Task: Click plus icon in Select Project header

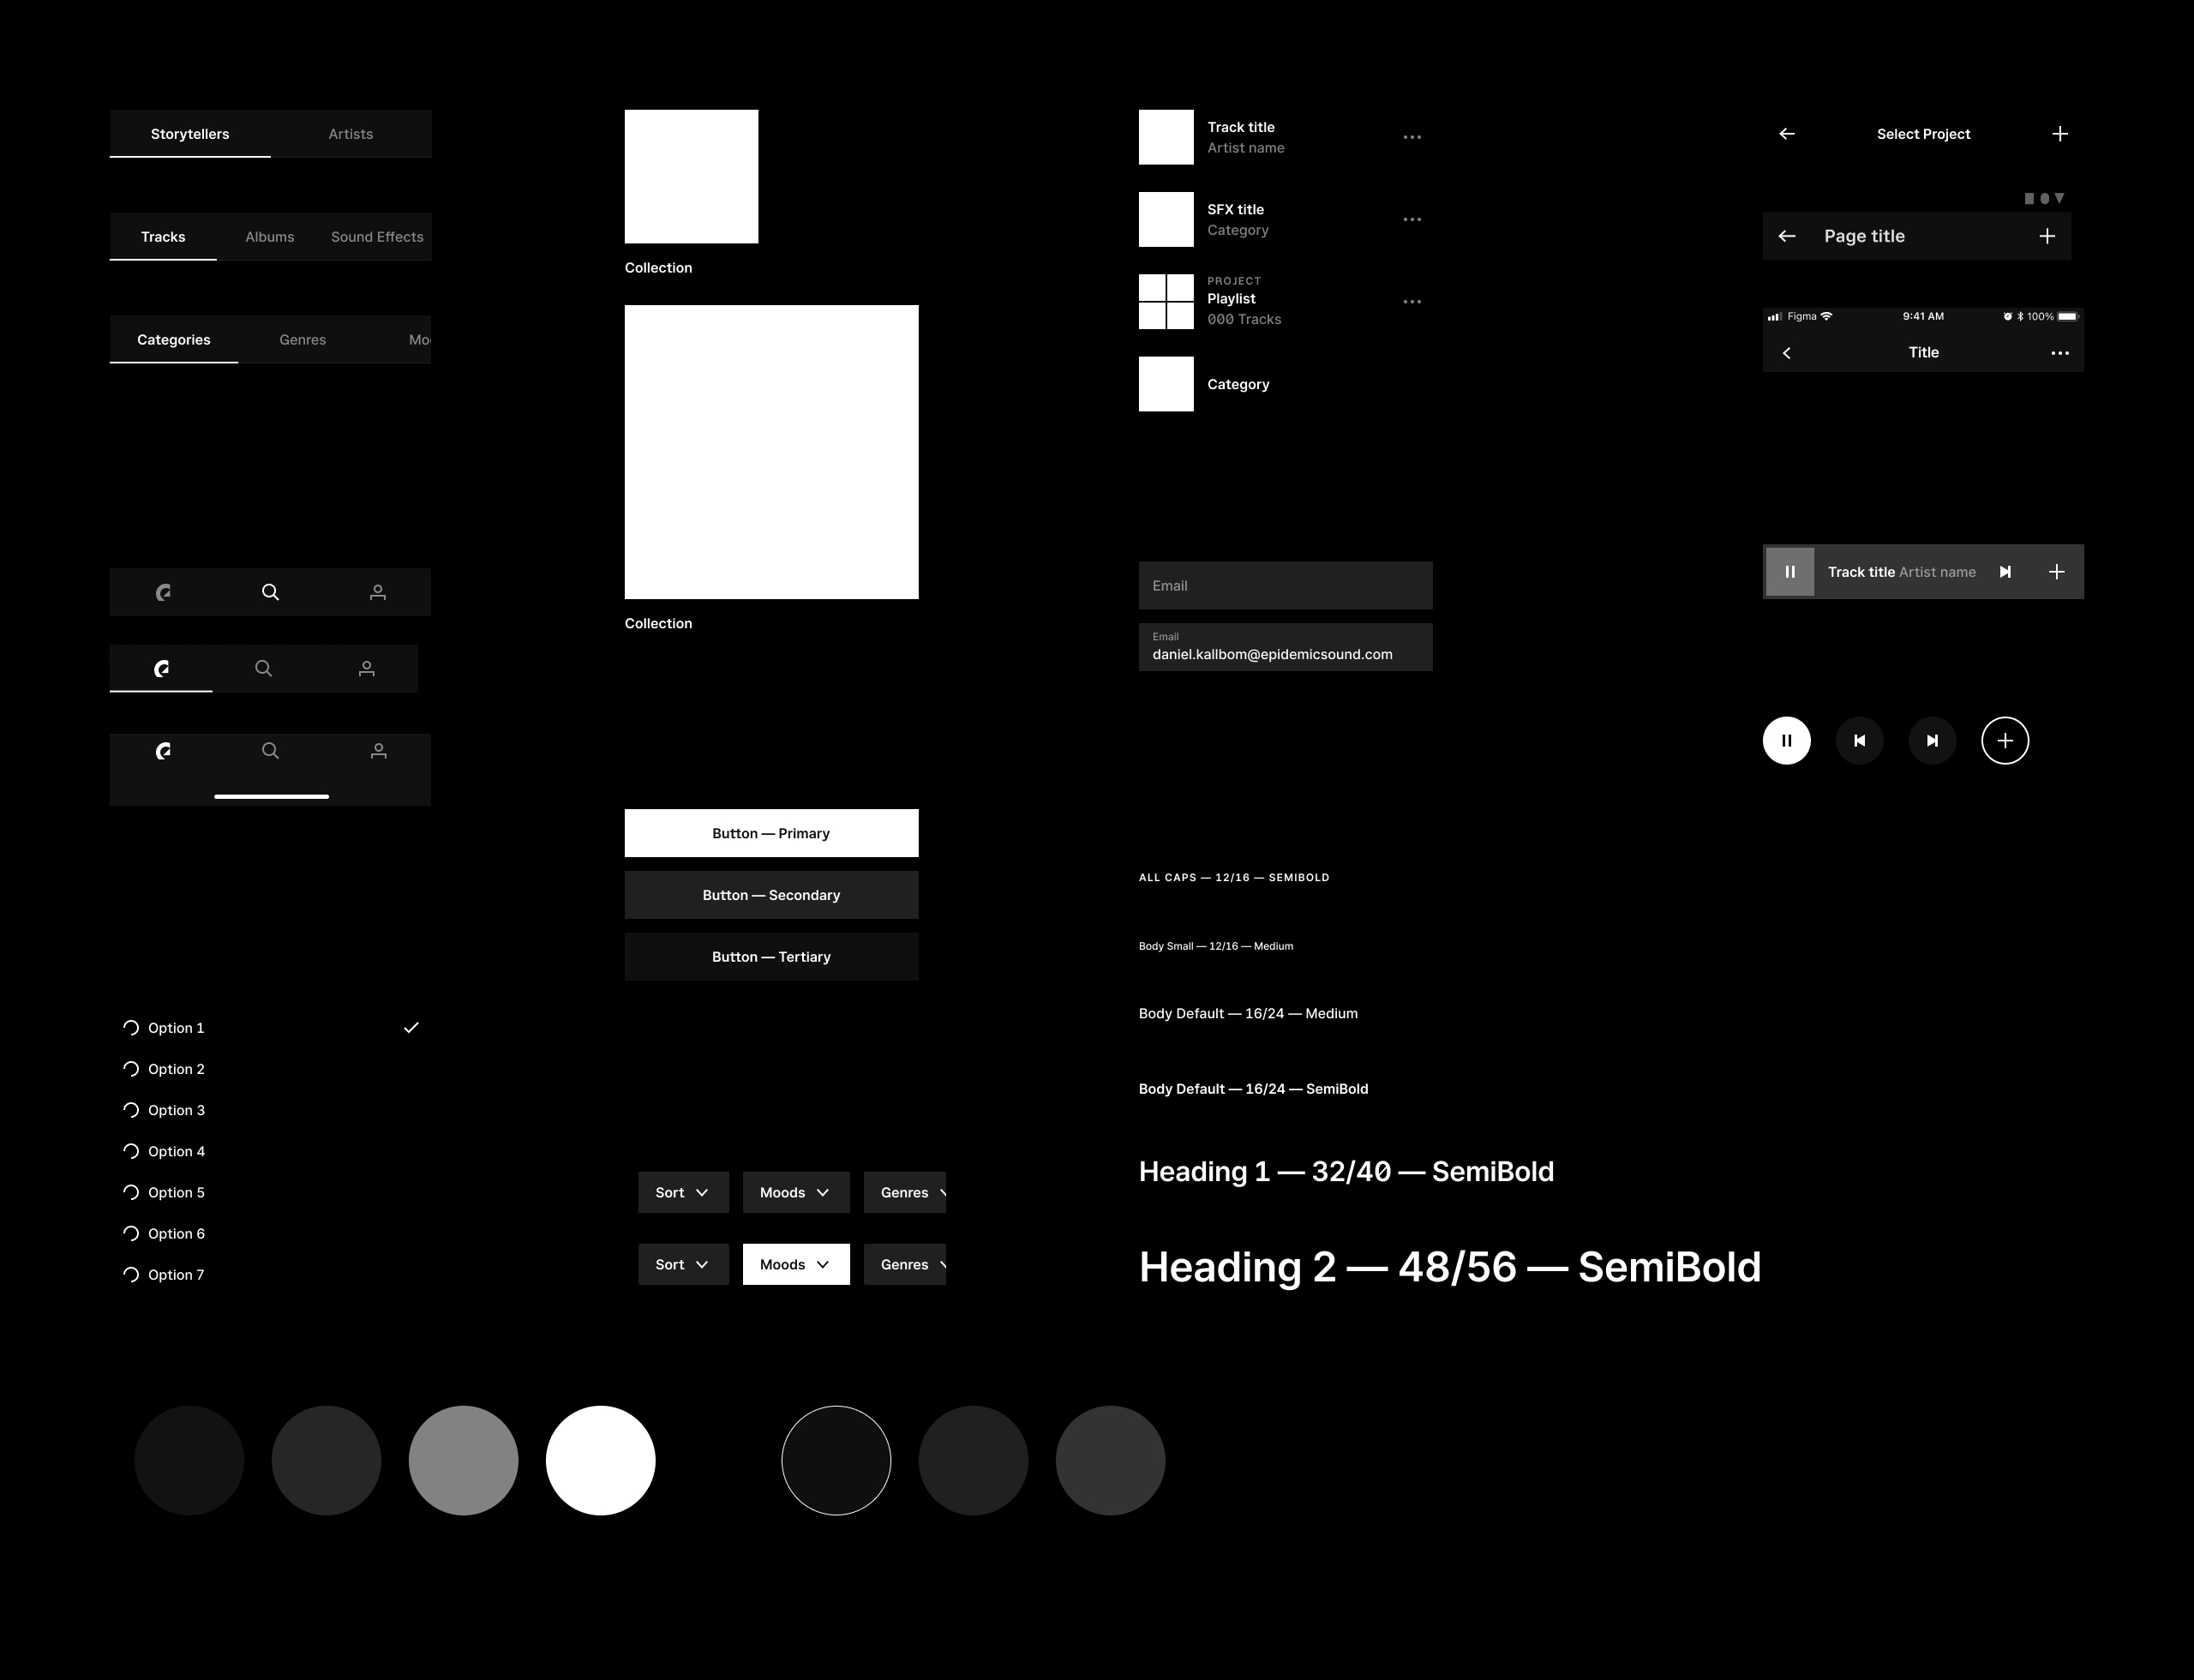Action: [x=2059, y=134]
